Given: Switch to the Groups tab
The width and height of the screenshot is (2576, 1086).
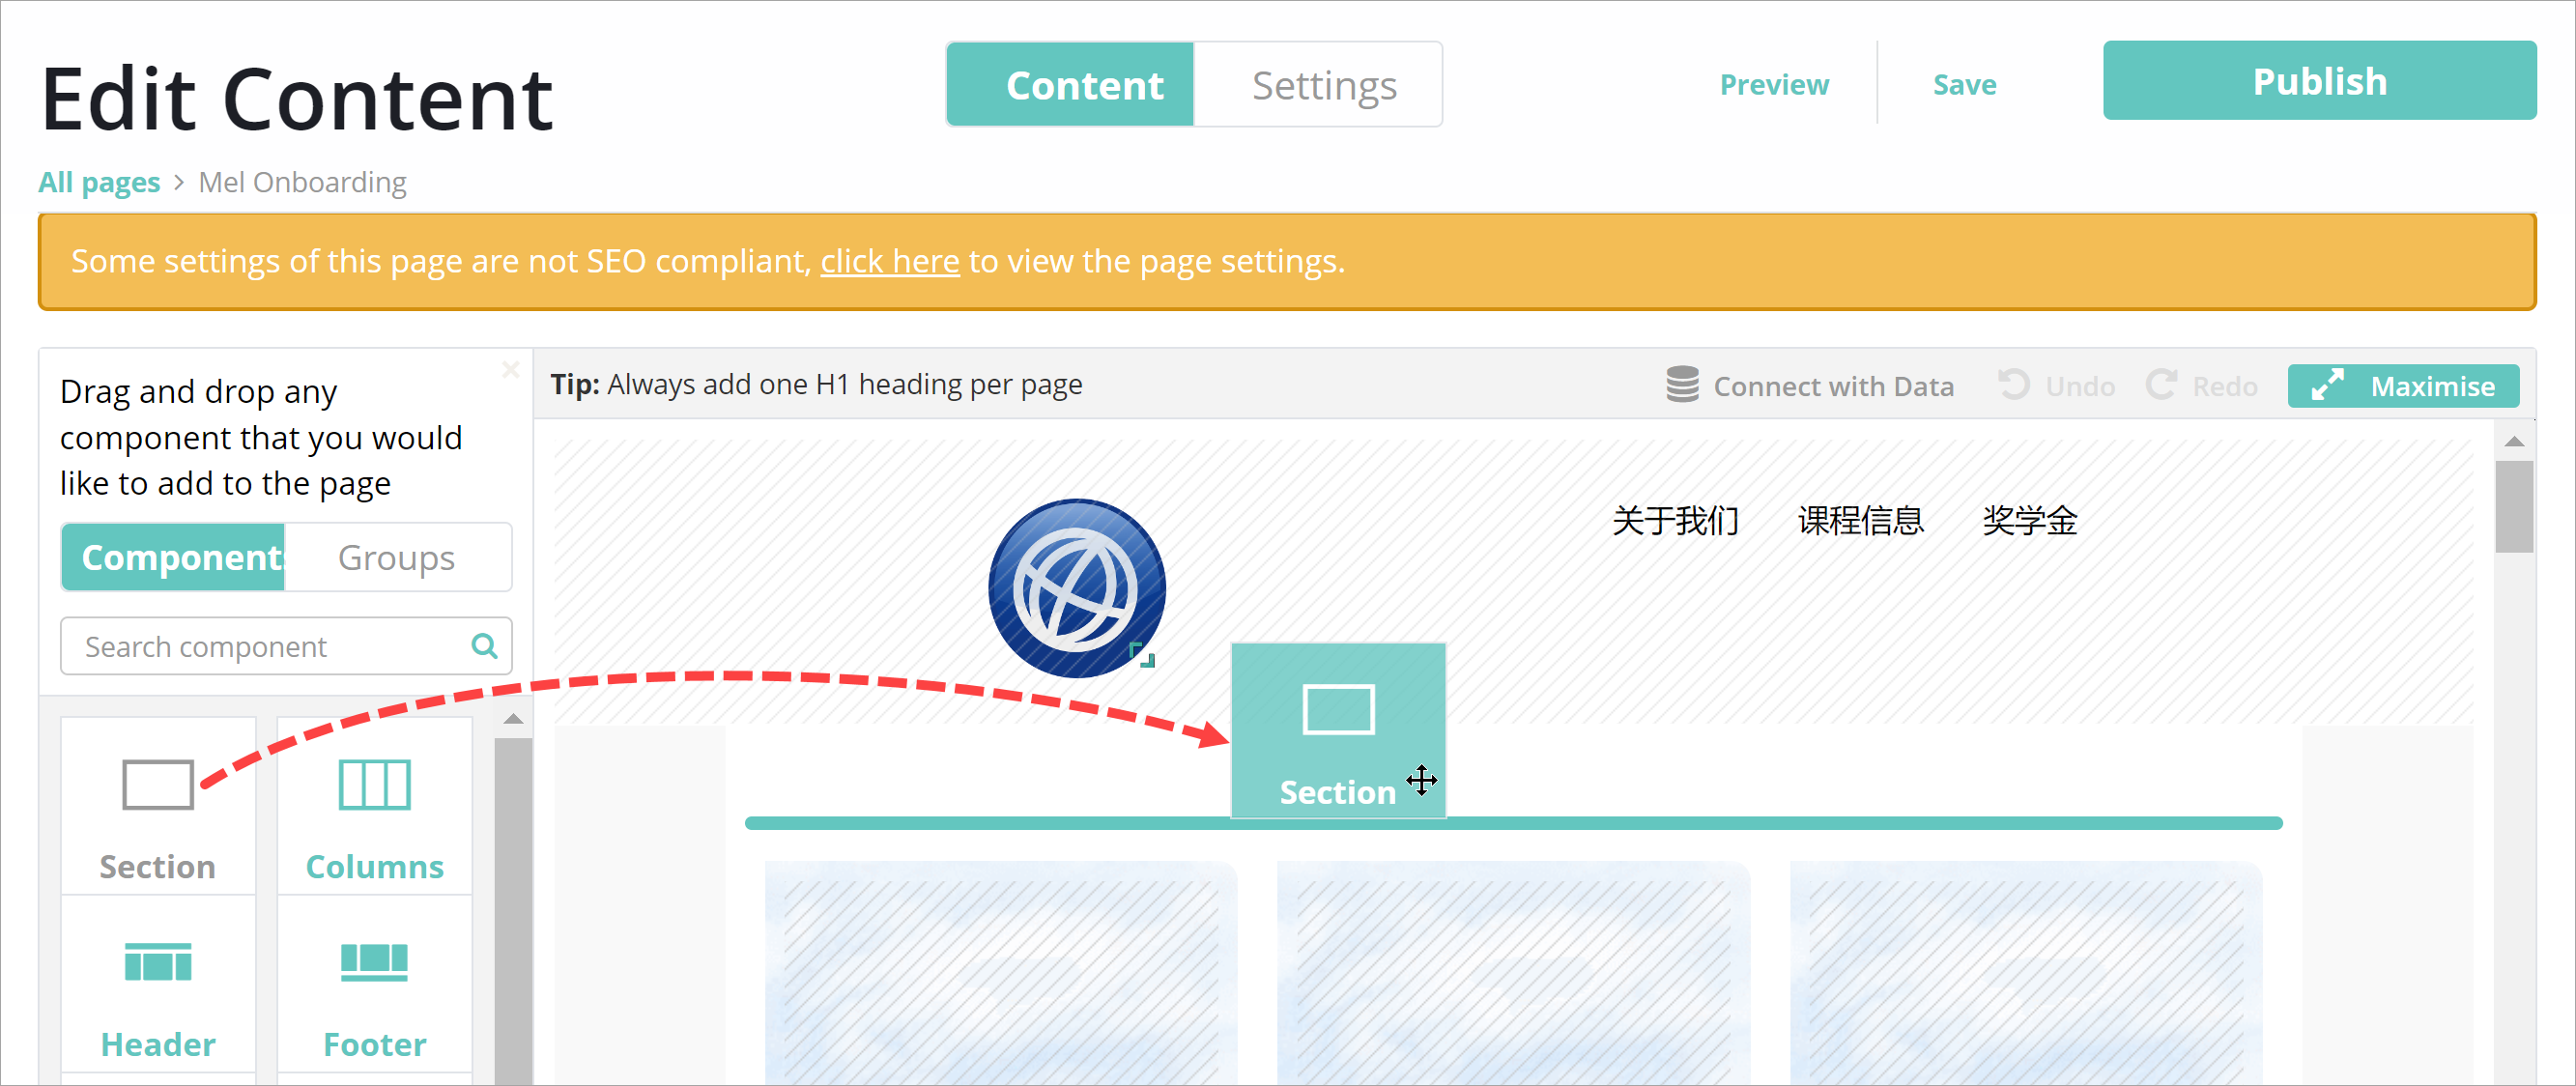Looking at the screenshot, I should point(396,557).
